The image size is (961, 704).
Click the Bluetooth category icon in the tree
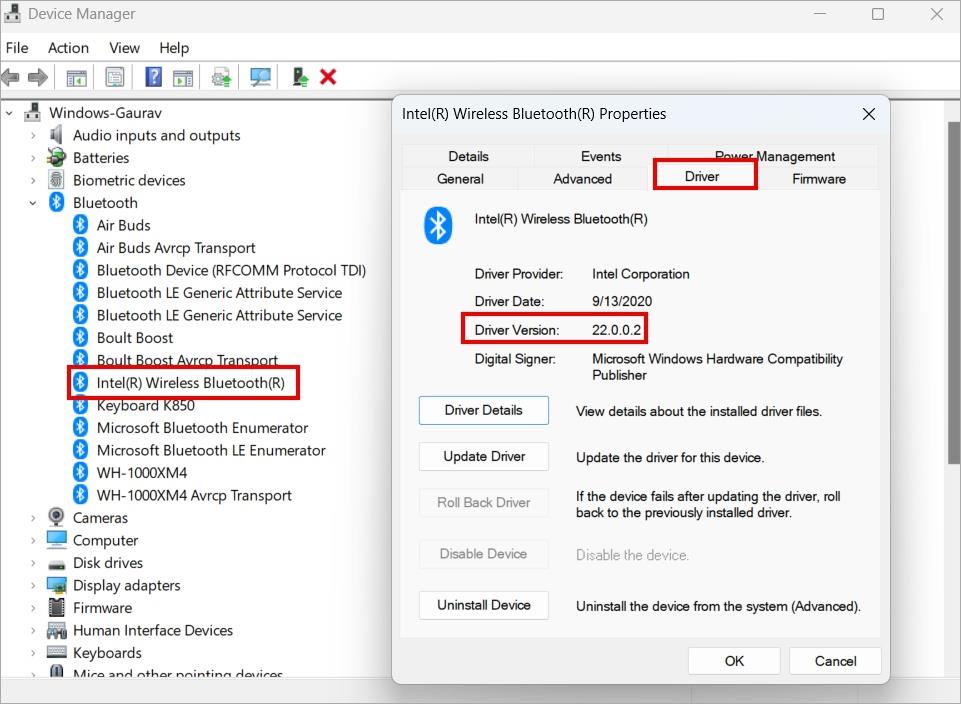[56, 202]
